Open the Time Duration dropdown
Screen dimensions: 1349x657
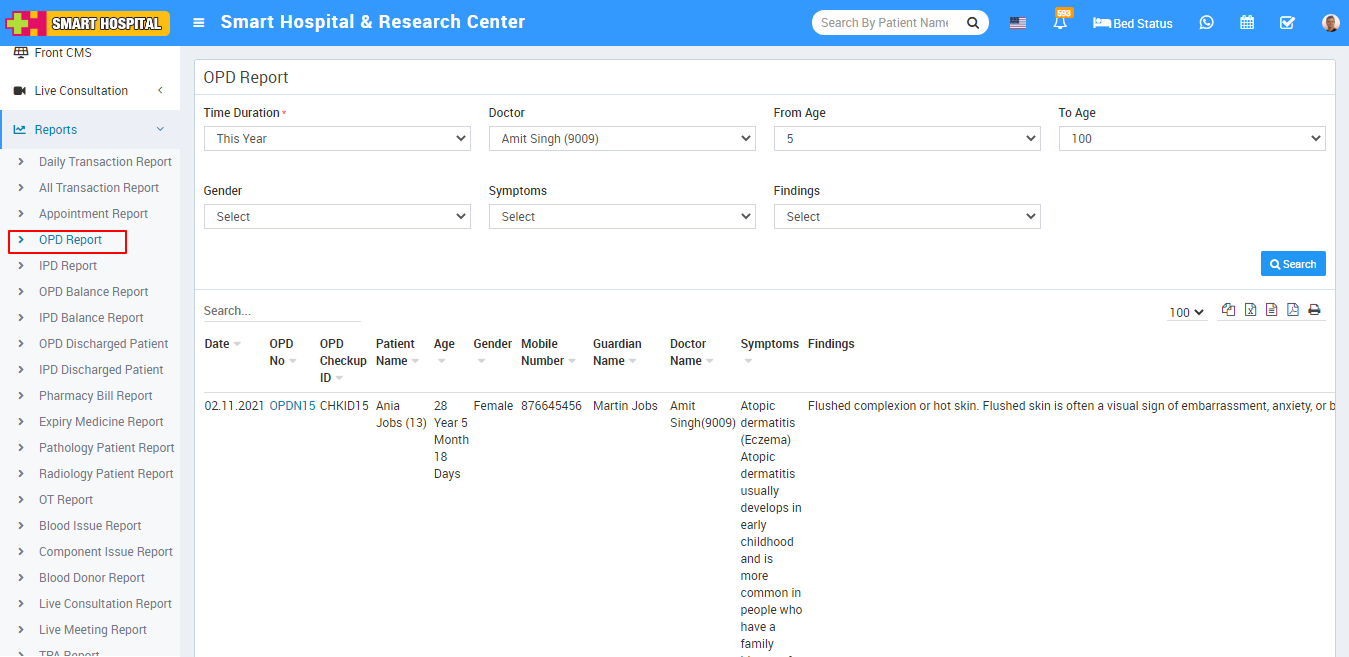(x=337, y=139)
